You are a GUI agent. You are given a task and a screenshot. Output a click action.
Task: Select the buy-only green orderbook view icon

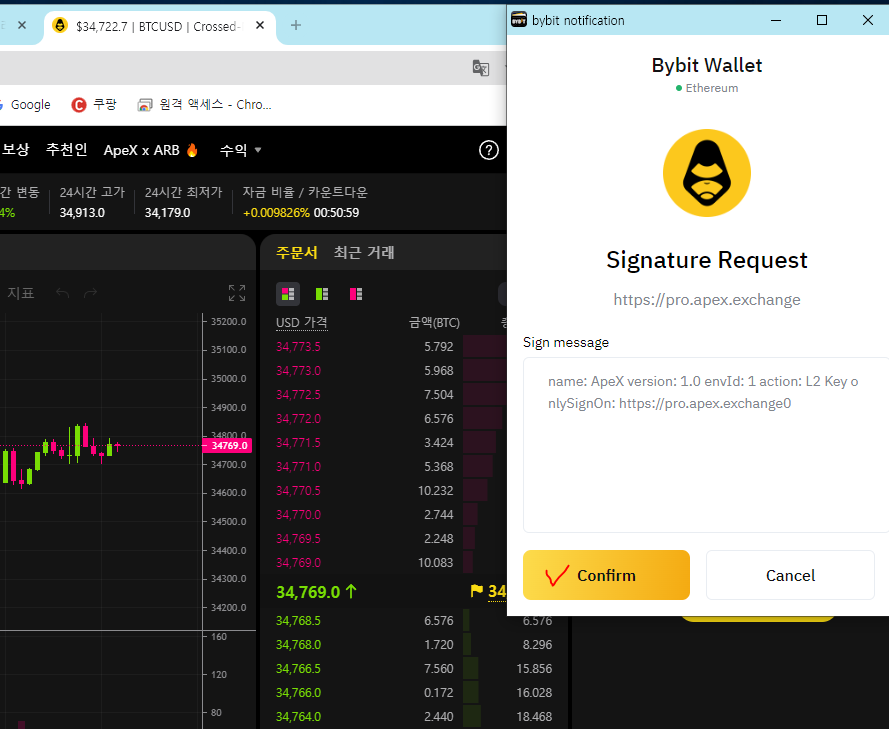(x=322, y=294)
